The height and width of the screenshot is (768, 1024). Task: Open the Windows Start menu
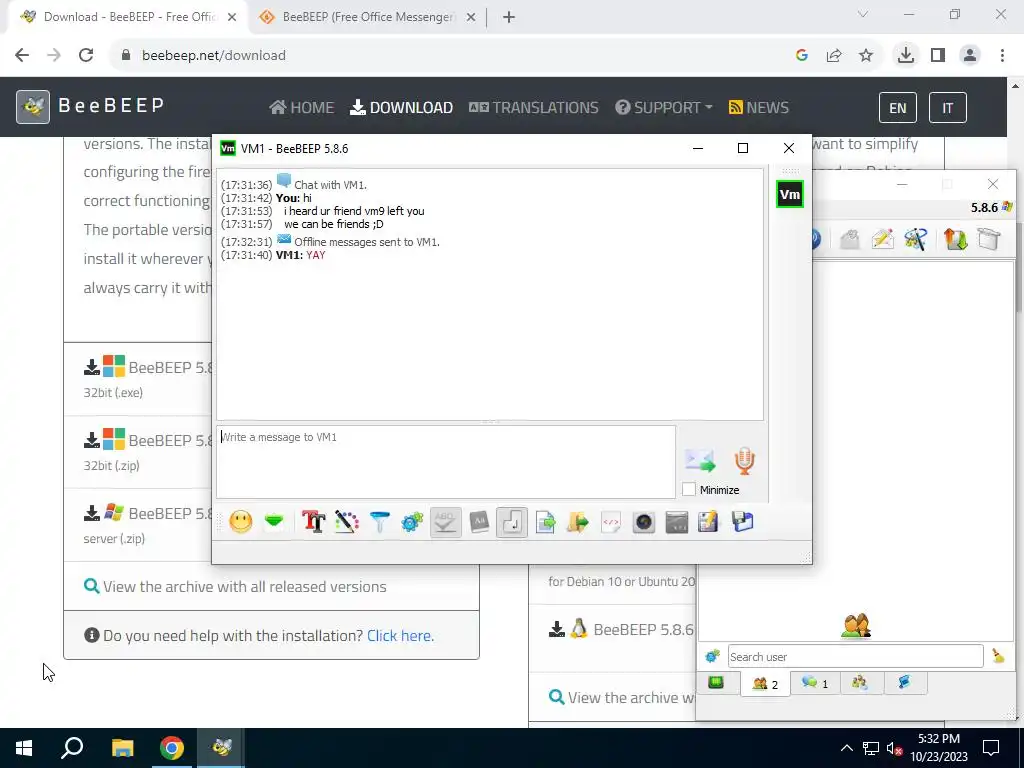point(24,748)
